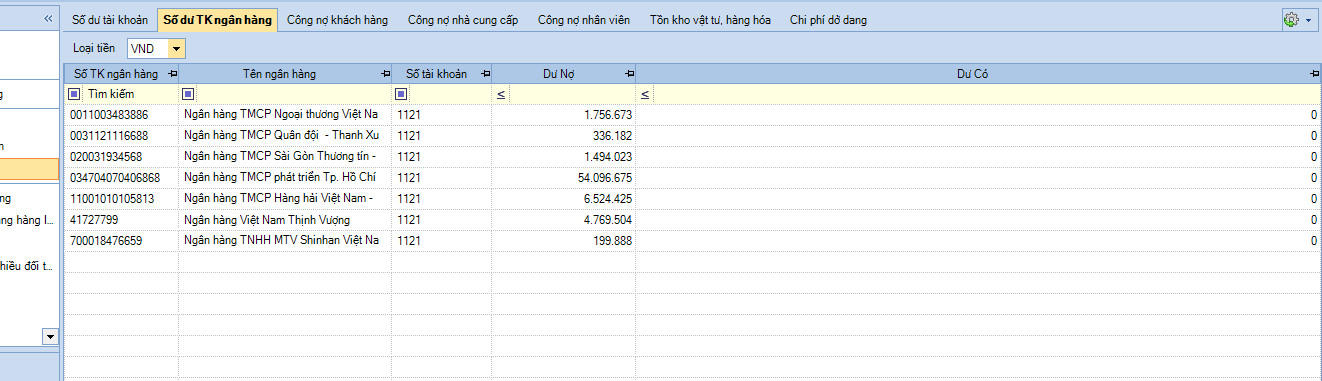Pin the Dư Có column
1322x381 pixels.
click(1314, 74)
